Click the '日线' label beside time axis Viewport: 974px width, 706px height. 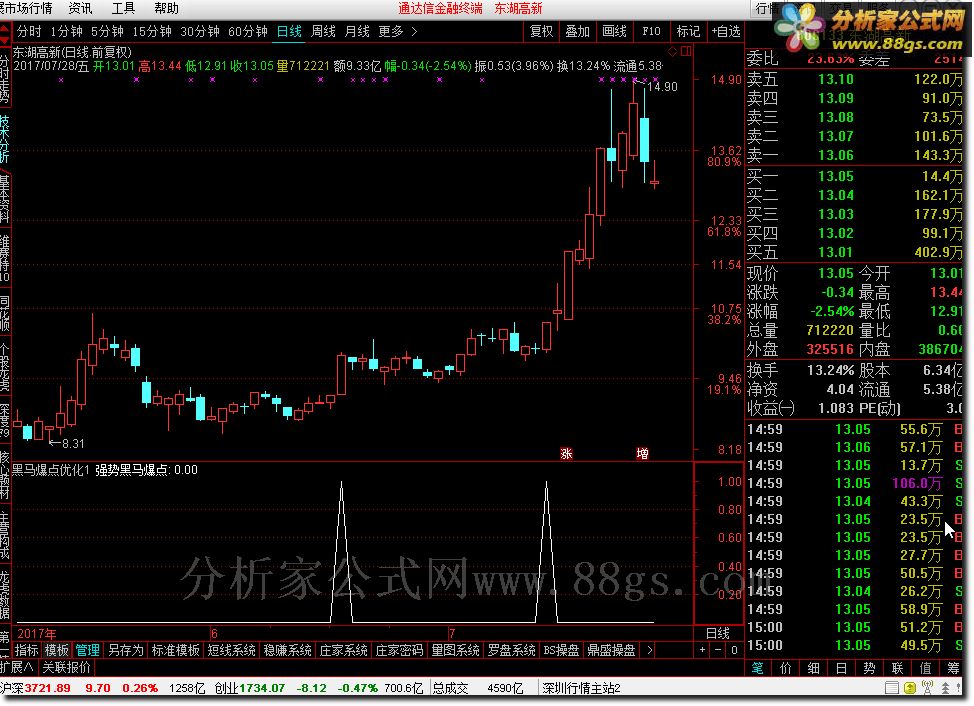(x=718, y=633)
